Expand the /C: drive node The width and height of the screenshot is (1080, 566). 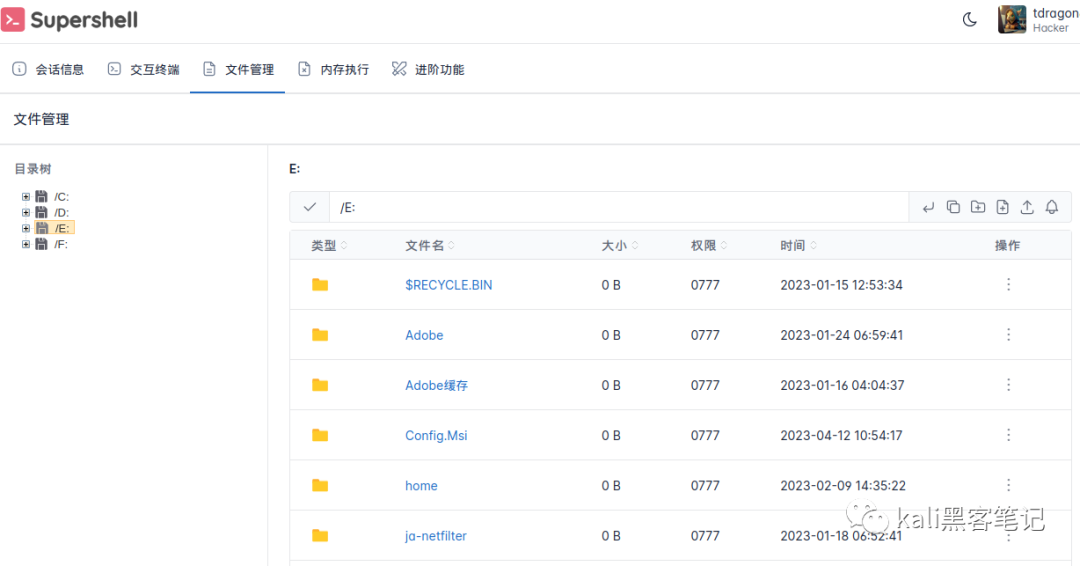coord(25,196)
